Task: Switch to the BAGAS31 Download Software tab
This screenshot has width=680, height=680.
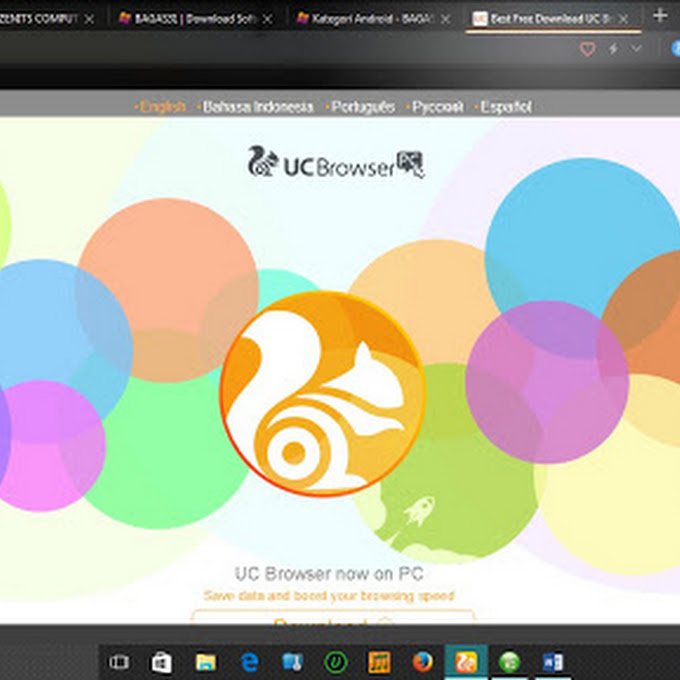Action: pyautogui.click(x=196, y=19)
